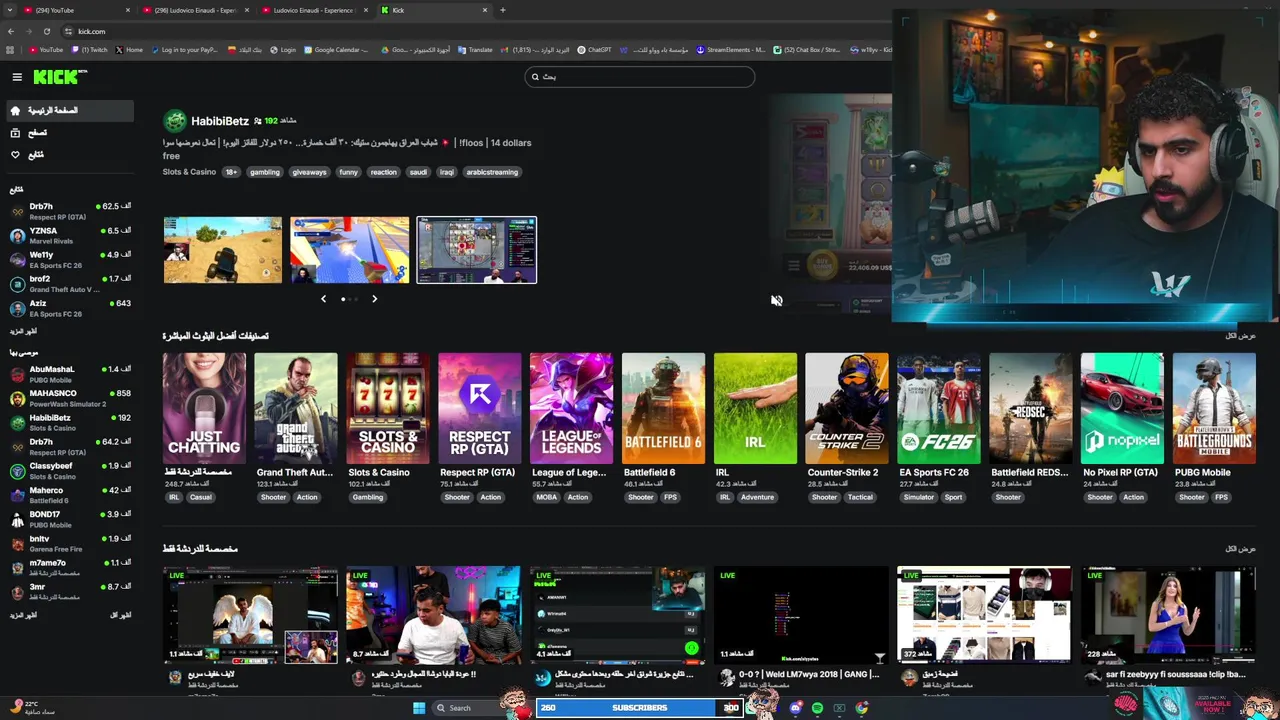The height and width of the screenshot is (720, 1280).
Task: Open the Windows Start button
Action: 419,708
